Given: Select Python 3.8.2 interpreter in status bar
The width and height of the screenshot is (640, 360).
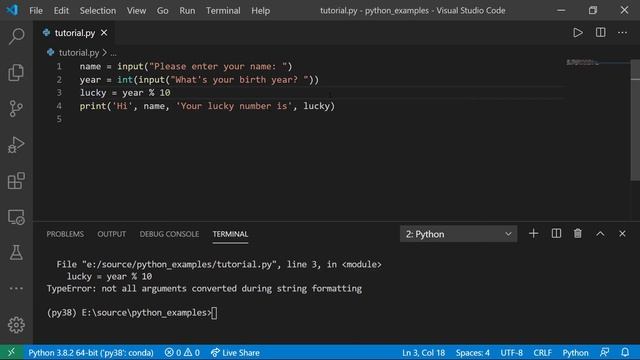Looking at the screenshot, I should tap(91, 353).
